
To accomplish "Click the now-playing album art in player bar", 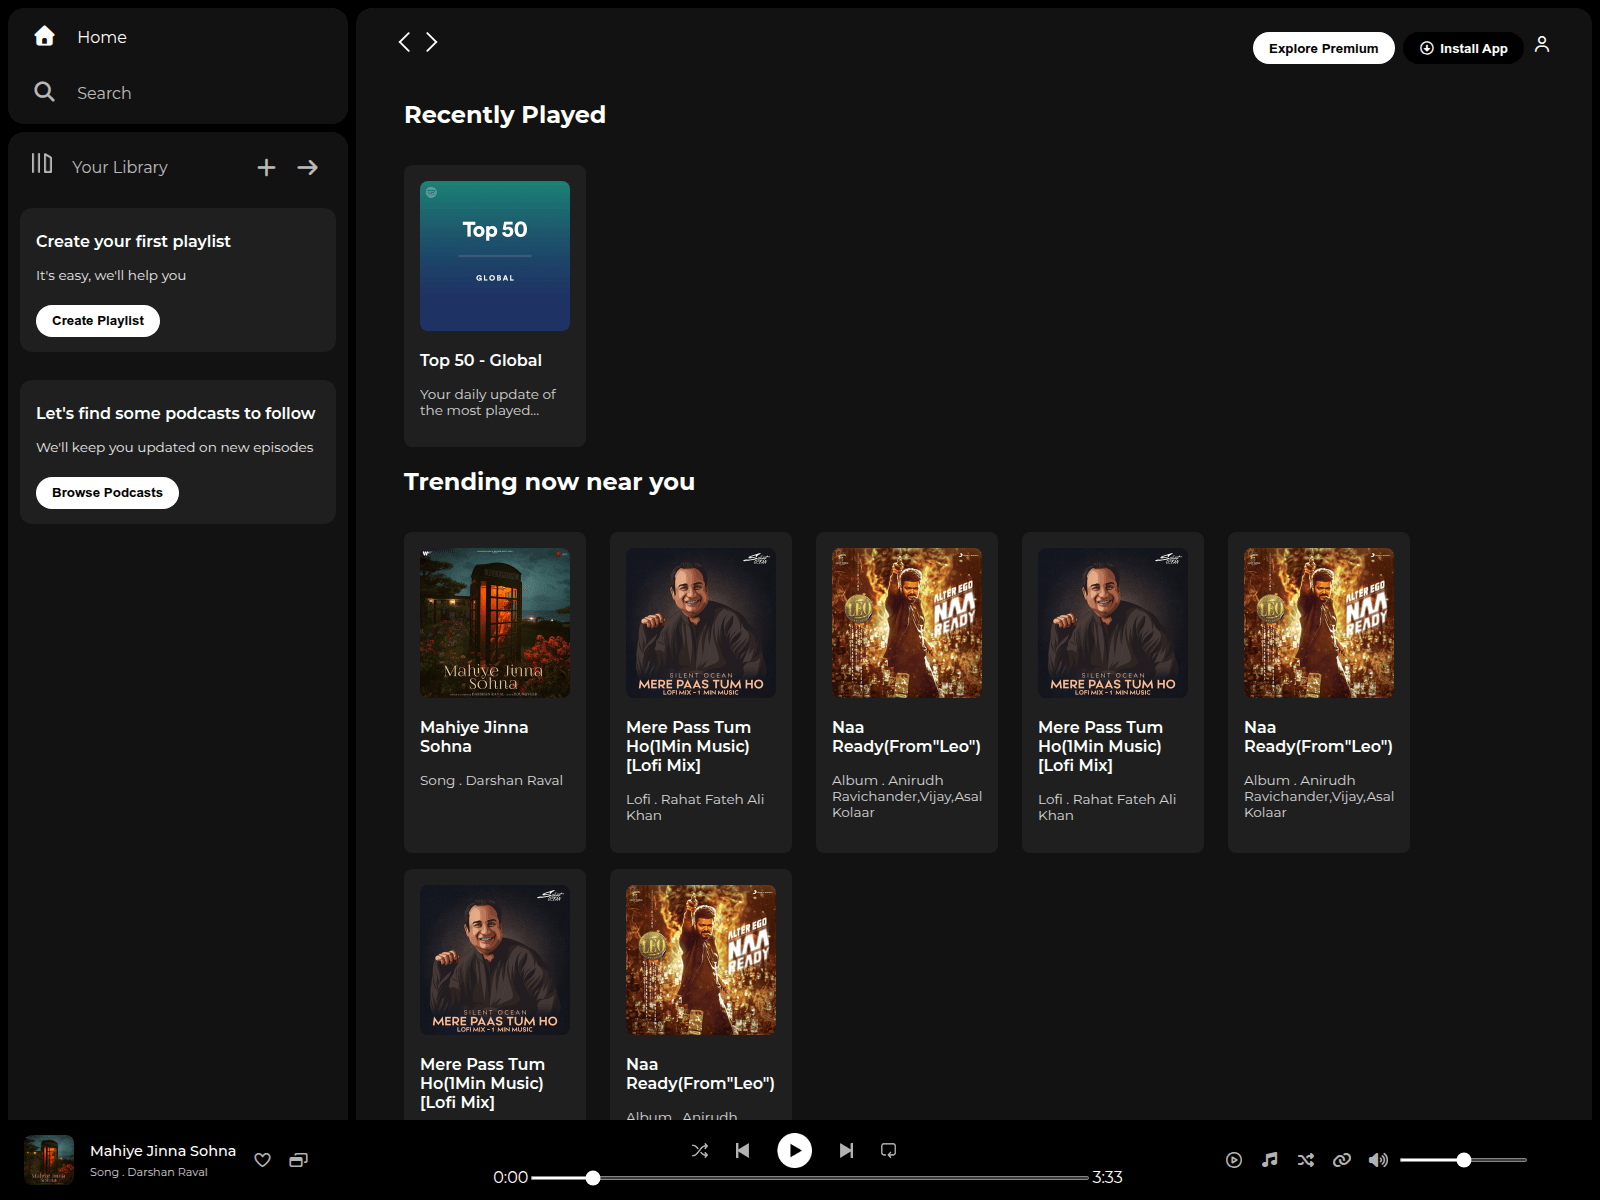I will 49,1160.
